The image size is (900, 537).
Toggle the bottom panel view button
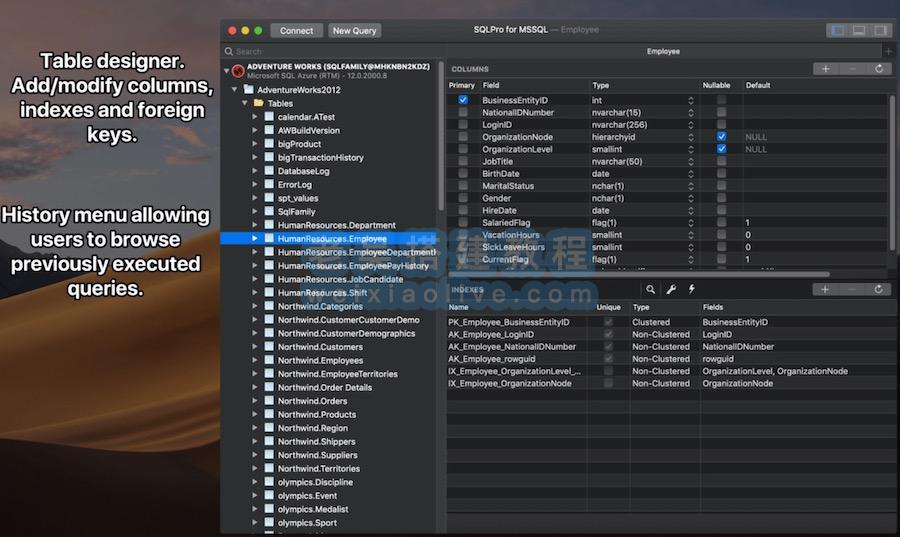(x=859, y=30)
